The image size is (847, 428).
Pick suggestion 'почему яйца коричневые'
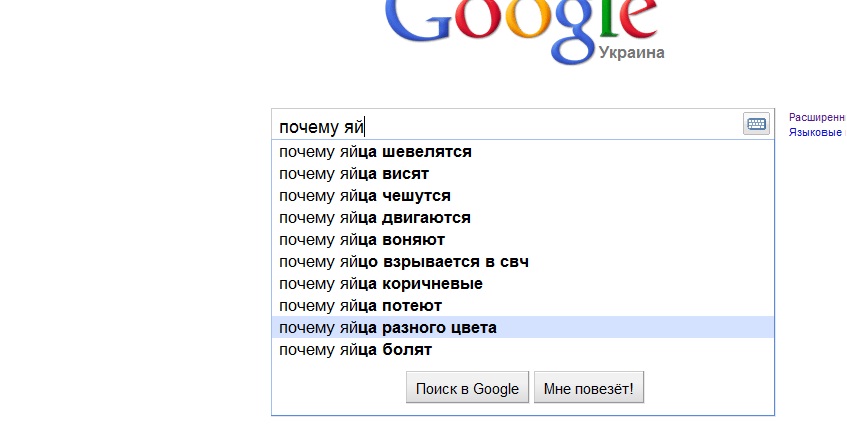381,284
